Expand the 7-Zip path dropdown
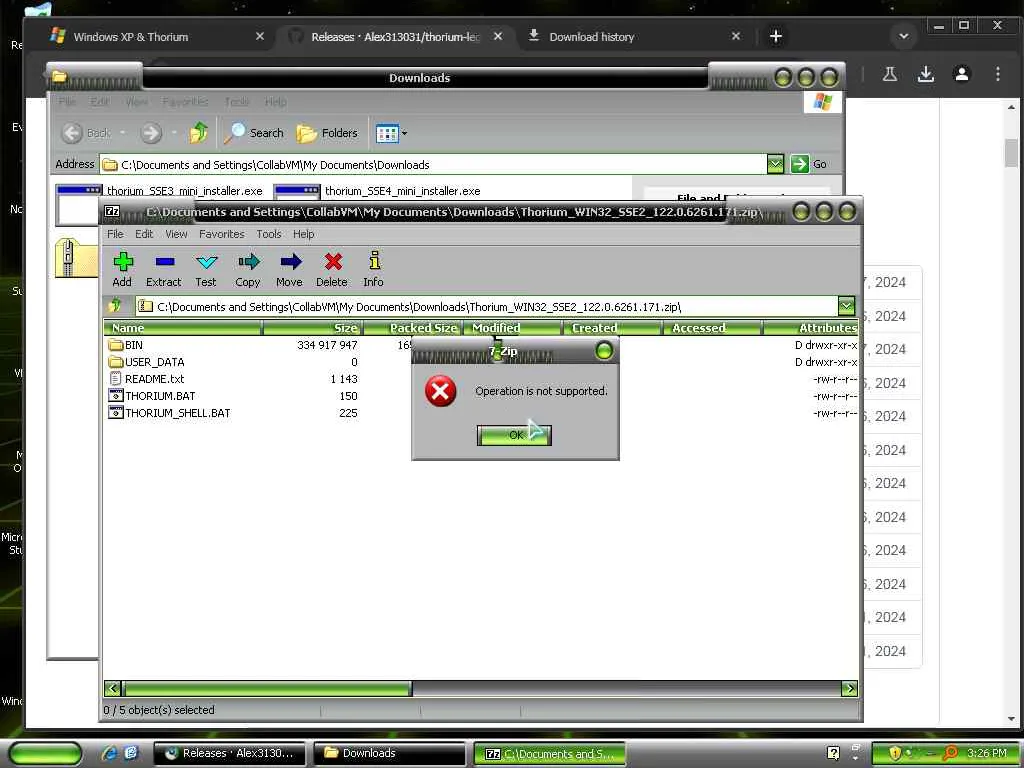Screen dimensions: 1024x768 (846, 306)
